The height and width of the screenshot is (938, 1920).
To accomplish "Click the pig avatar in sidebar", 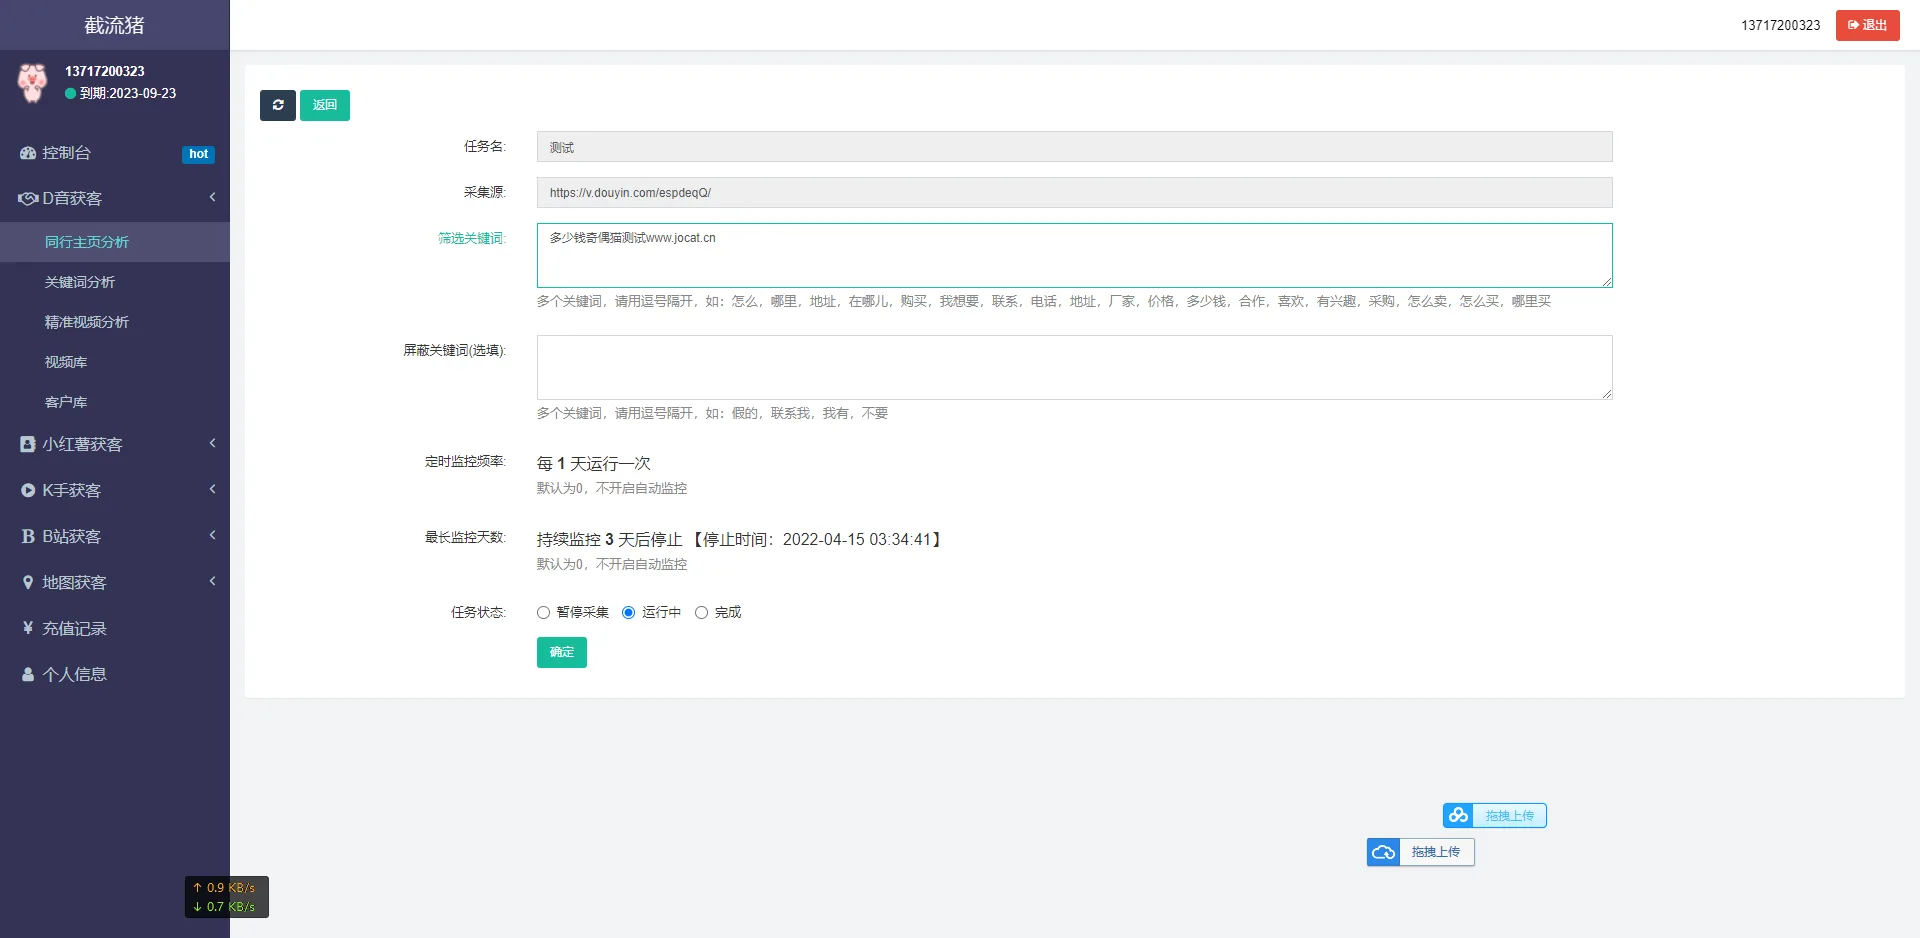I will click(33, 82).
